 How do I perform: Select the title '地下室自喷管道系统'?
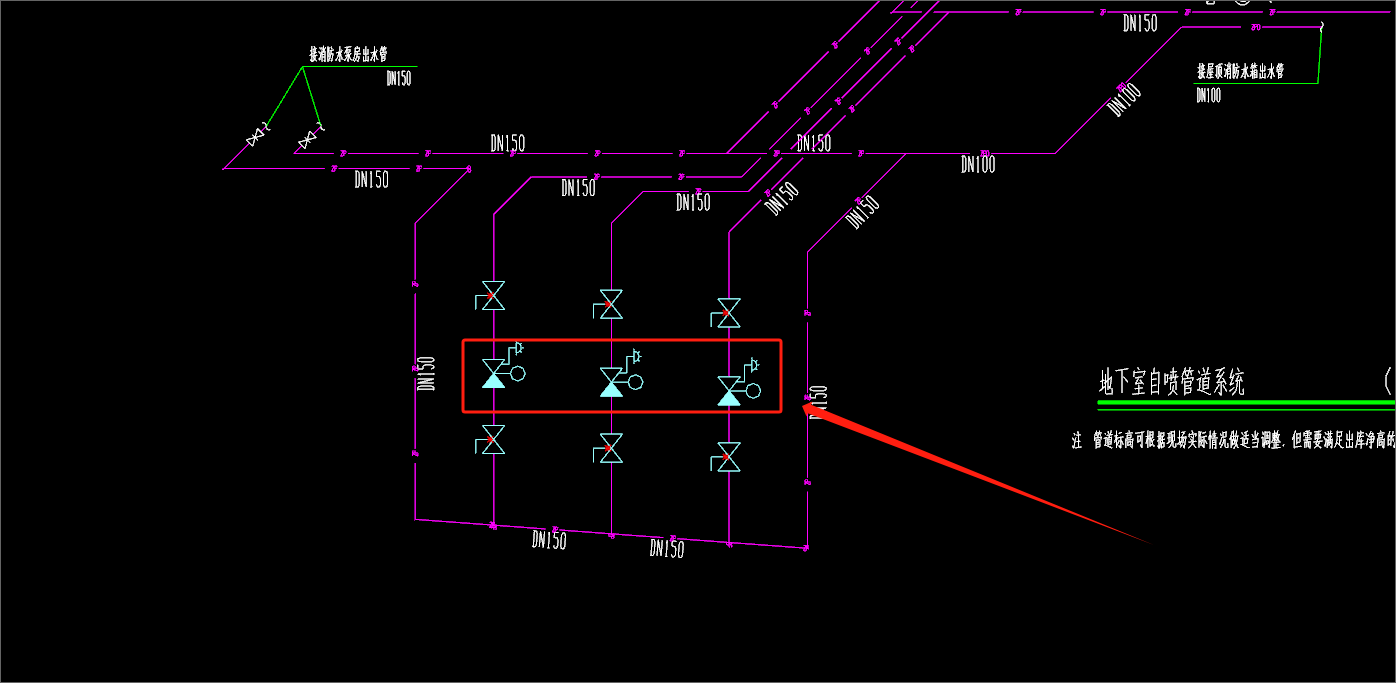coord(1172,382)
